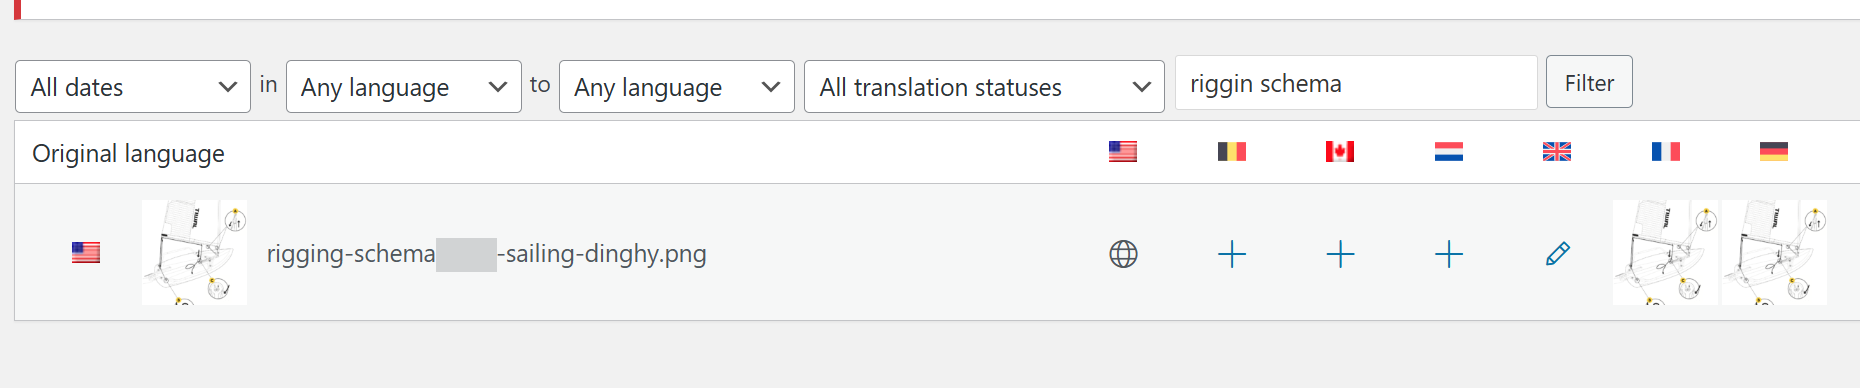The height and width of the screenshot is (388, 1860).
Task: Expand the All translation statuses dropdown
Action: pyautogui.click(x=984, y=87)
